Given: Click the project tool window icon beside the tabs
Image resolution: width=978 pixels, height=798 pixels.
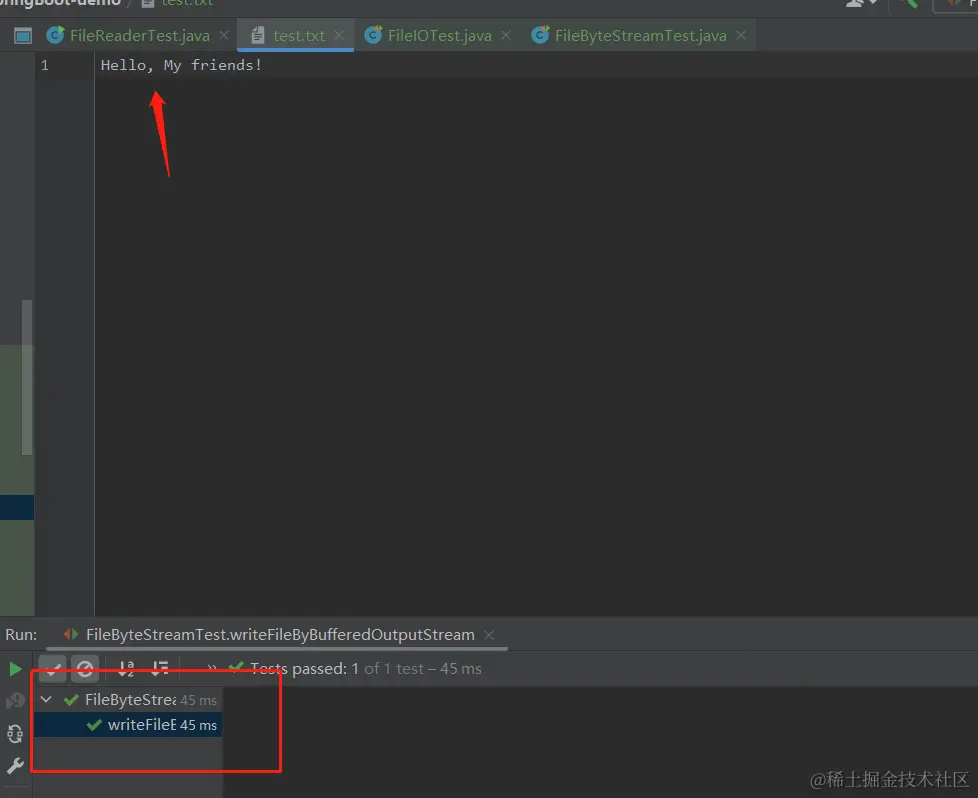Looking at the screenshot, I should tap(22, 36).
